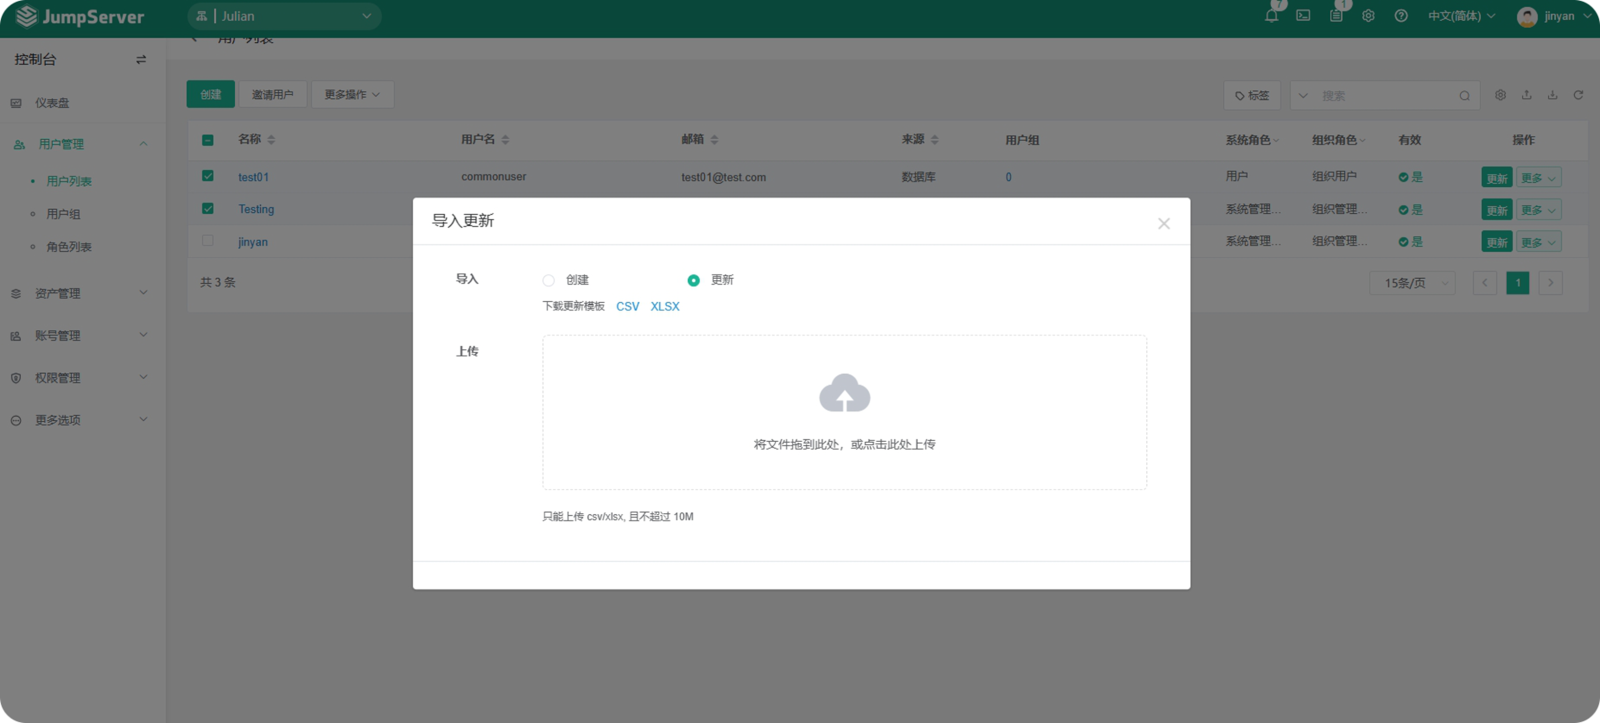Viewport: 1600px width, 723px height.
Task: Open the 中文(简体) language dropdown
Action: 1461,16
